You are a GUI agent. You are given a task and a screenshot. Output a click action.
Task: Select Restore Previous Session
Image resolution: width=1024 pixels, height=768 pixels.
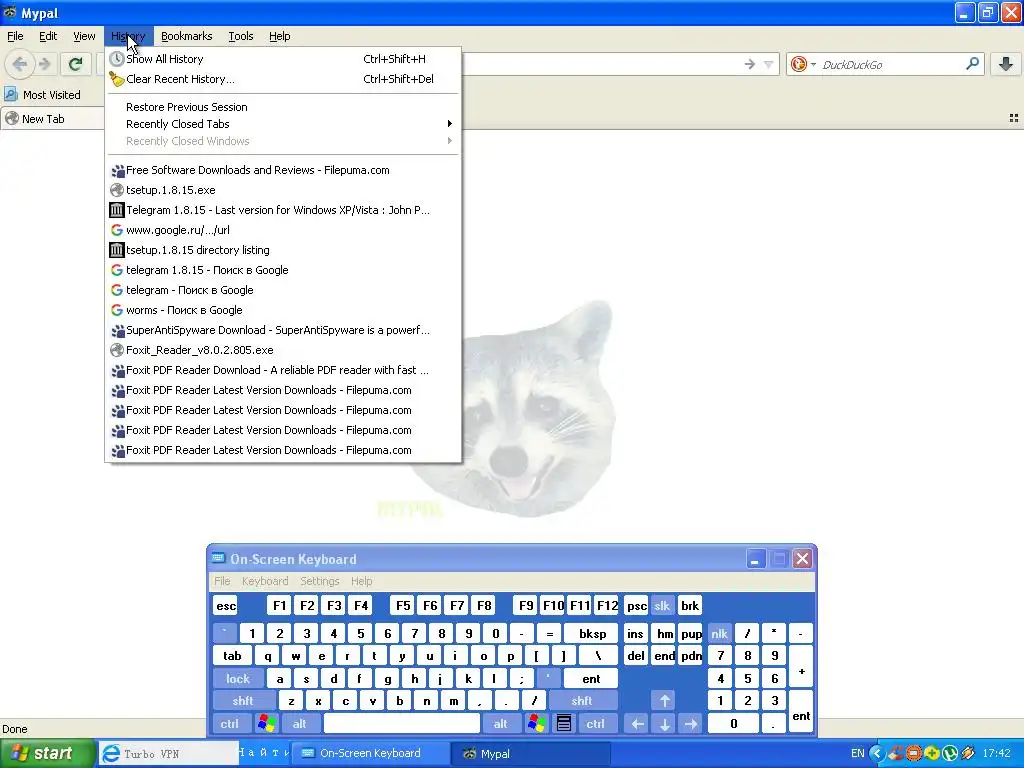(283, 107)
